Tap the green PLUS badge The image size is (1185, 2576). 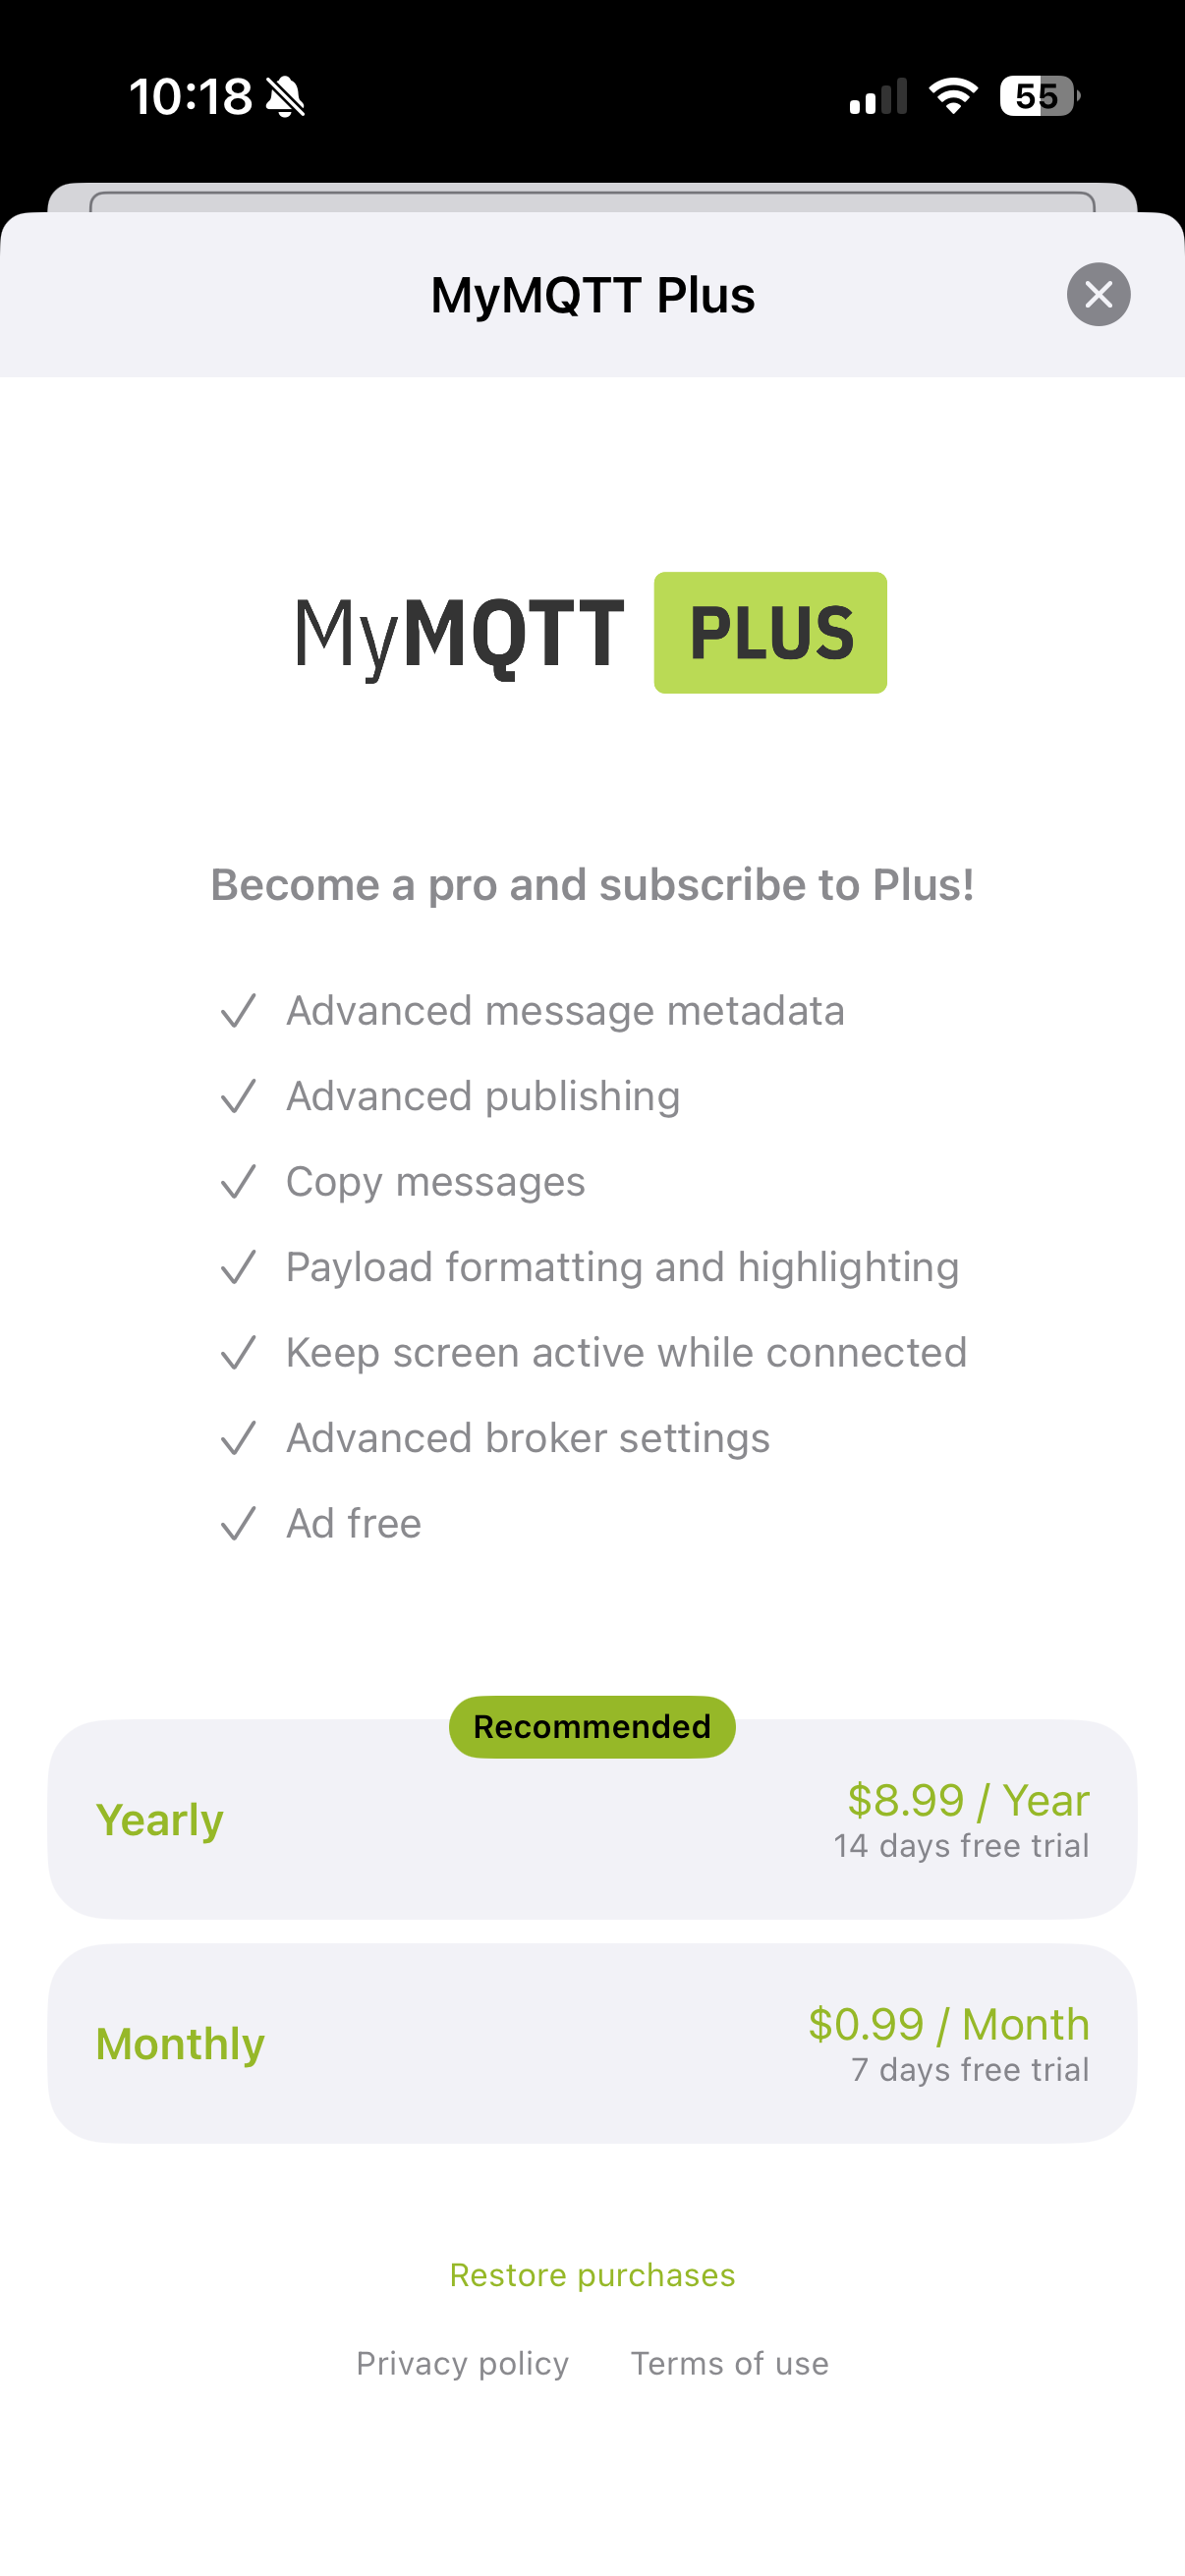[770, 633]
